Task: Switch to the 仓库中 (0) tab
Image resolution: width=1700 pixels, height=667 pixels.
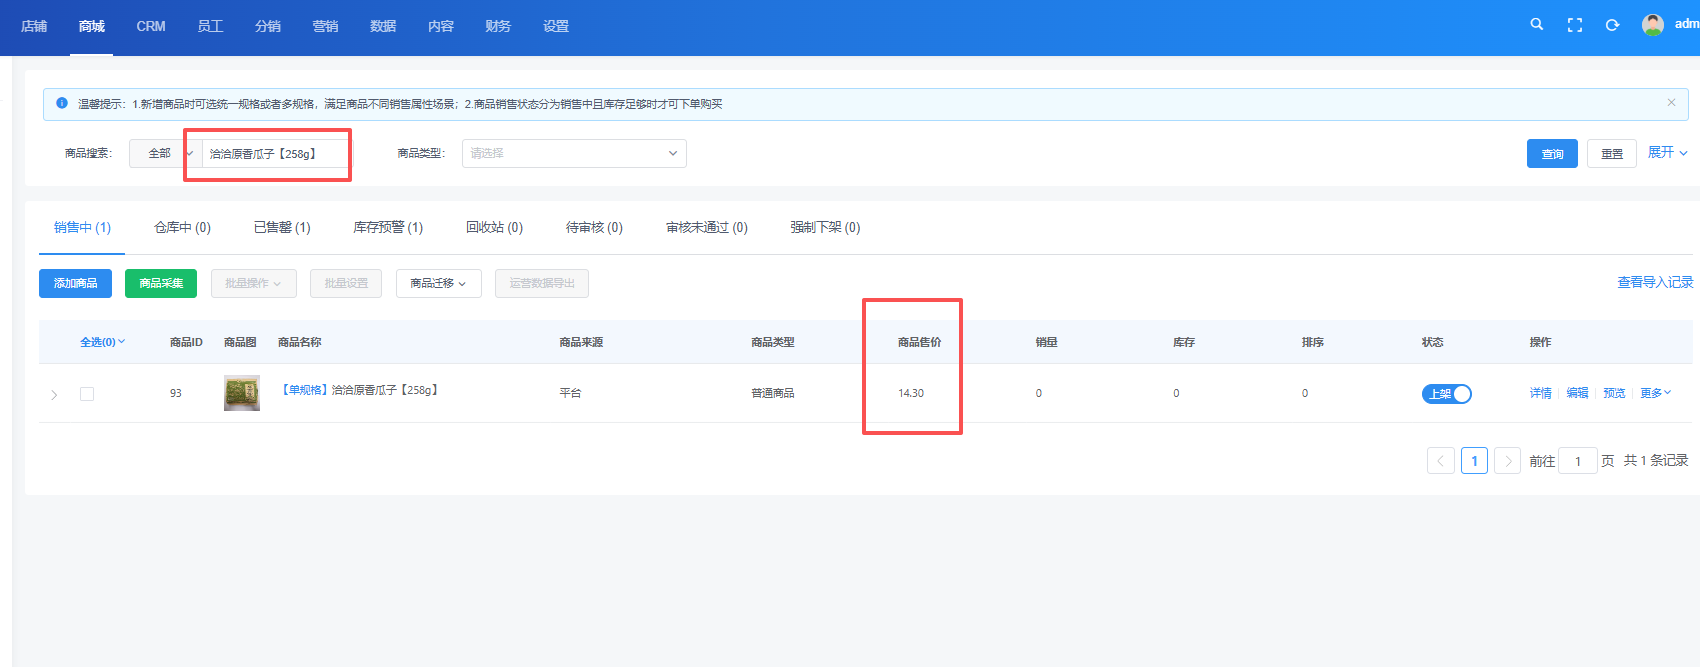Action: (x=182, y=228)
